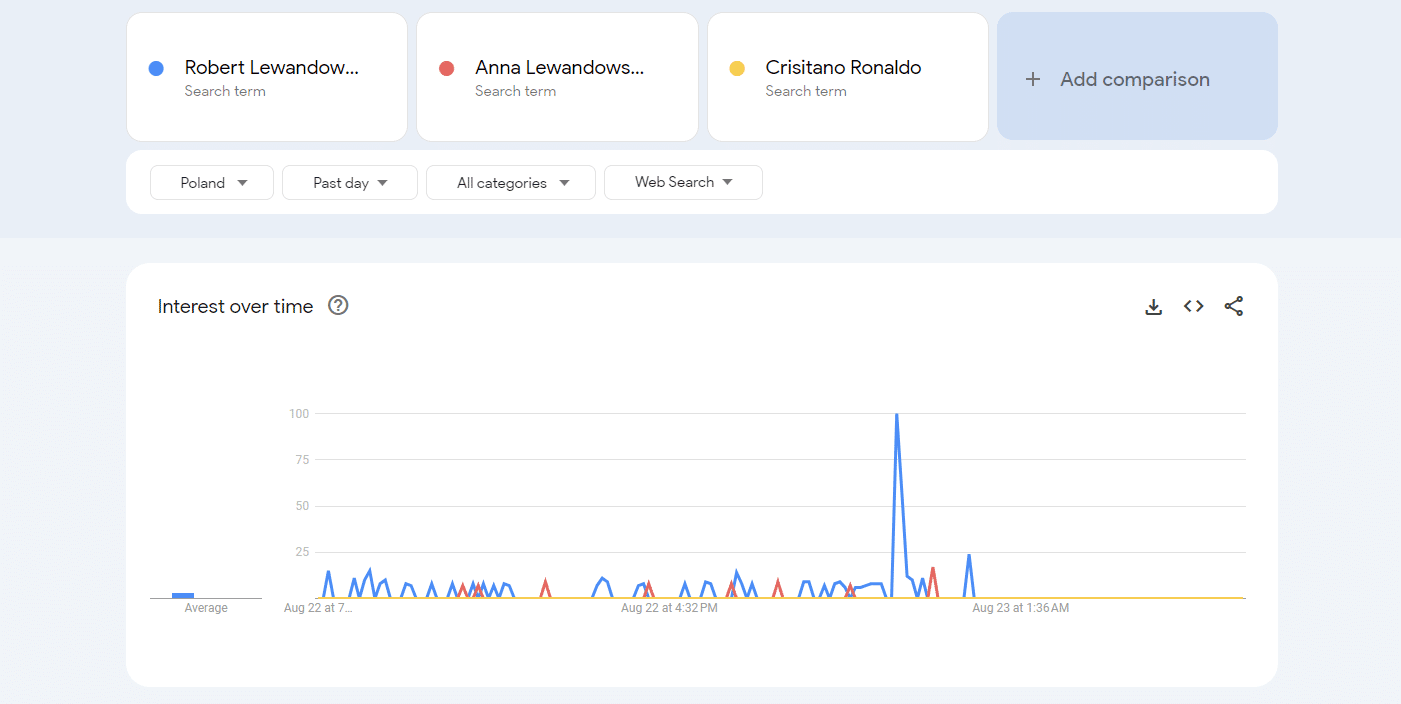Click the Average bar in the chart

click(x=183, y=595)
